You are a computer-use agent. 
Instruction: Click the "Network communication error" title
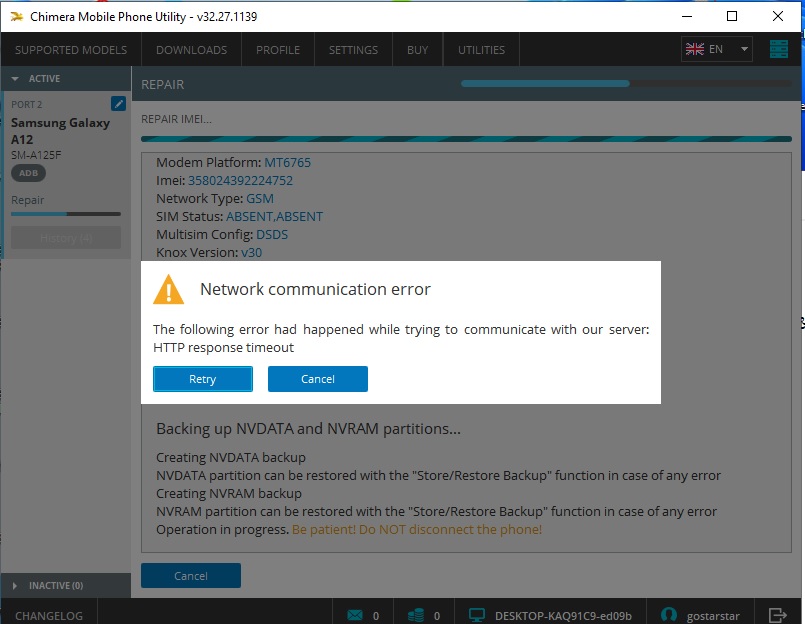315,289
